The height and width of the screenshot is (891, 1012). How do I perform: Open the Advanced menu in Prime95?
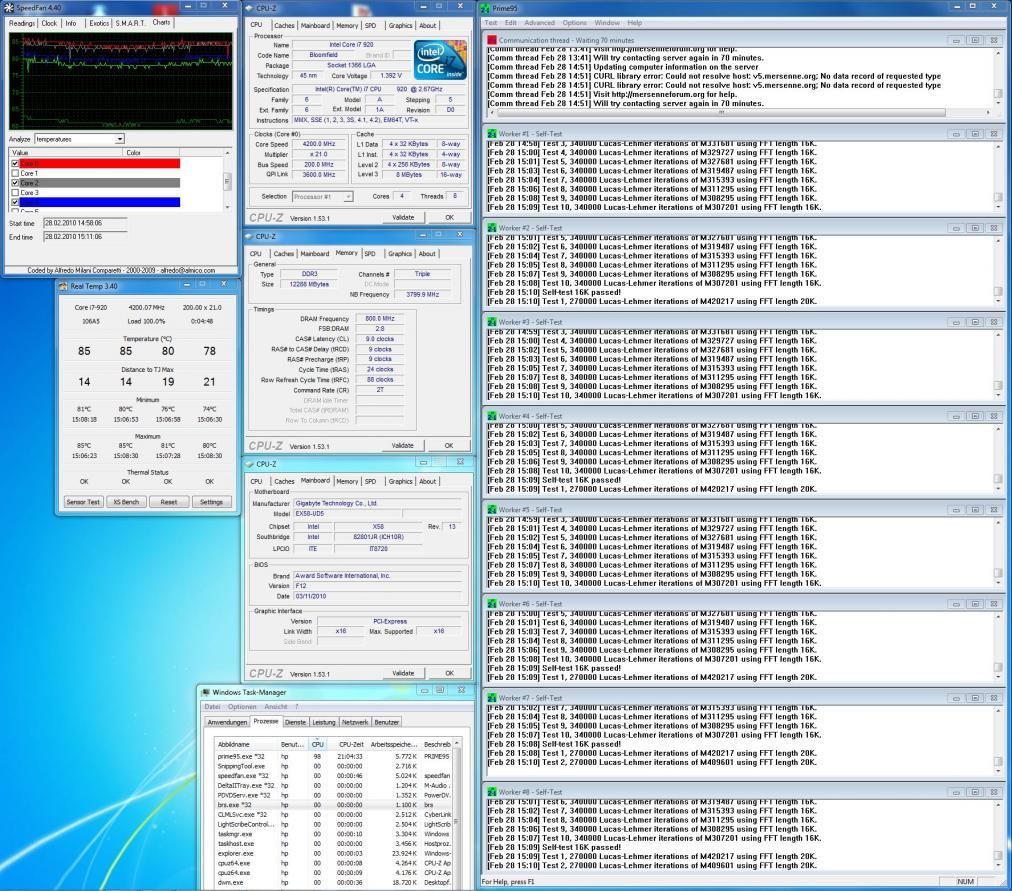pyautogui.click(x=539, y=23)
